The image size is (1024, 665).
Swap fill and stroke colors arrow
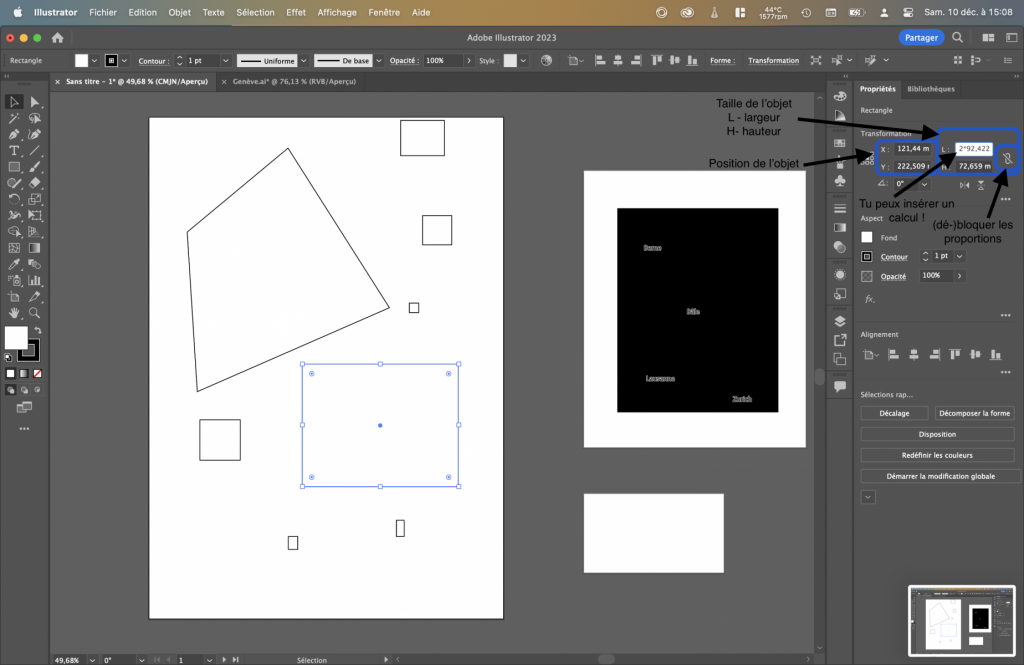[x=38, y=330]
